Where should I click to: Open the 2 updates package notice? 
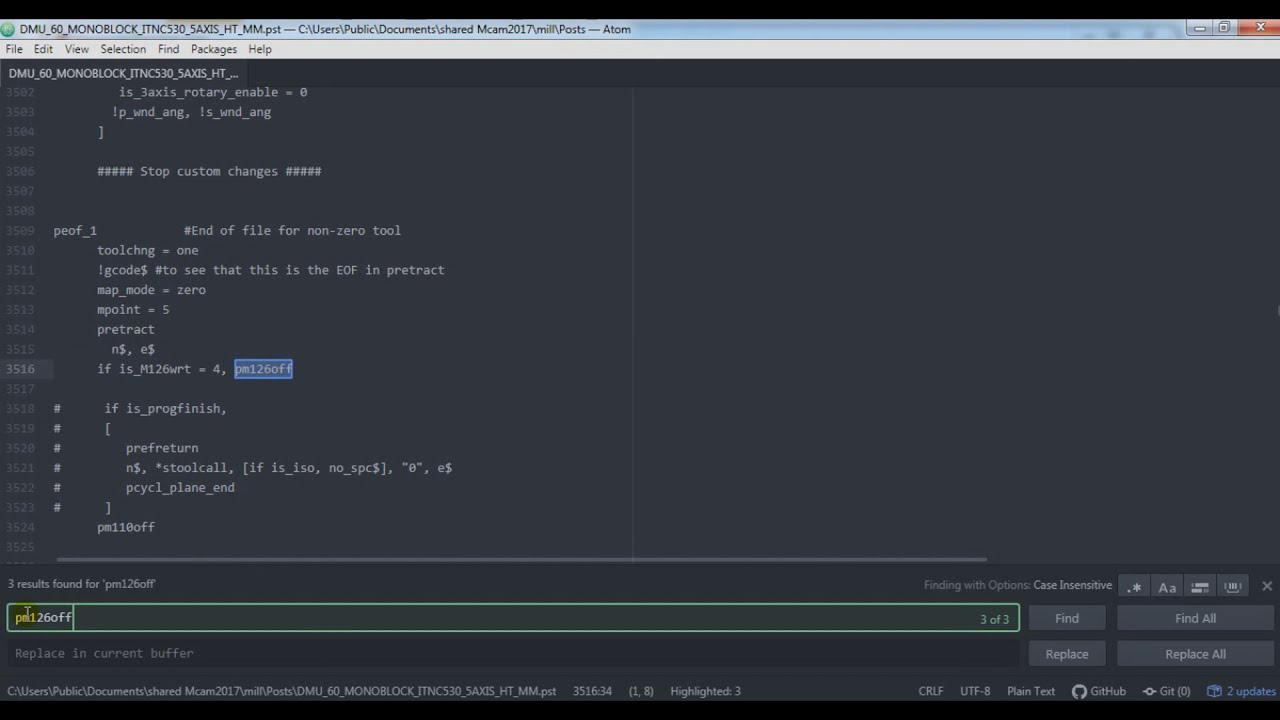[1242, 691]
